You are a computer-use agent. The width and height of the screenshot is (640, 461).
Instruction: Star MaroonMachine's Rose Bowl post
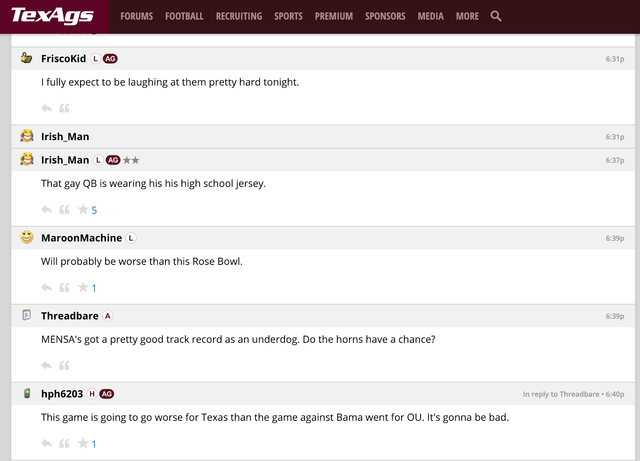click(x=83, y=288)
